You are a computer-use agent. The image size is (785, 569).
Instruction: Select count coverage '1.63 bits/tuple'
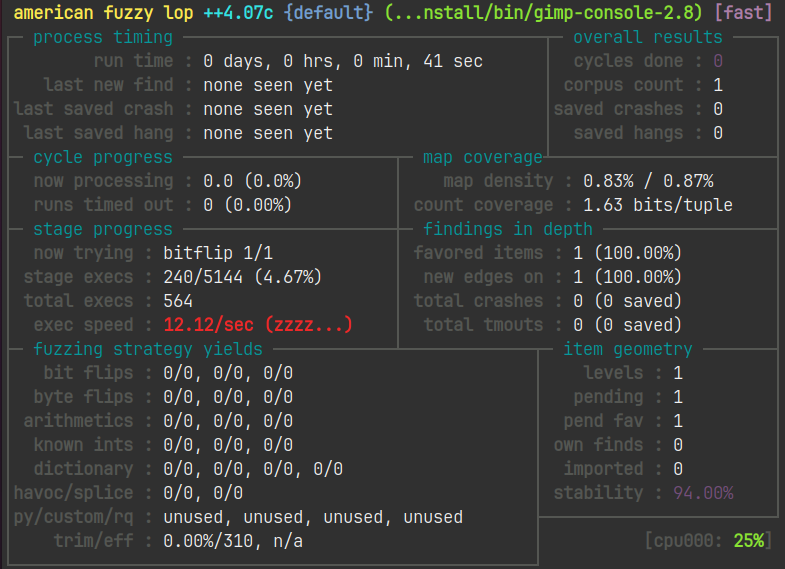[658, 205]
